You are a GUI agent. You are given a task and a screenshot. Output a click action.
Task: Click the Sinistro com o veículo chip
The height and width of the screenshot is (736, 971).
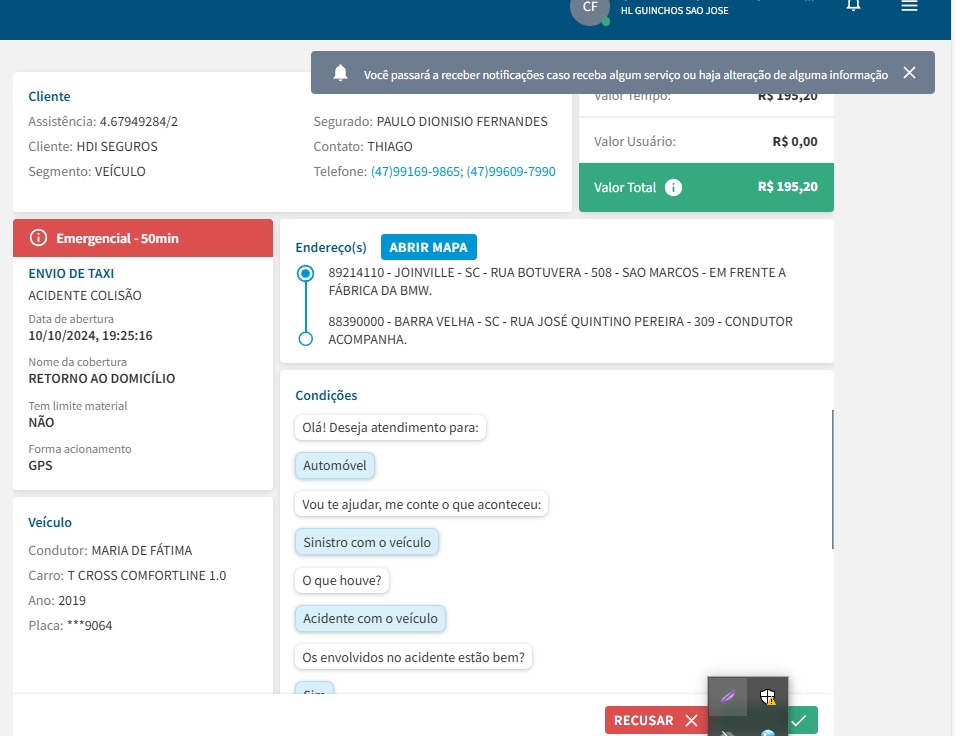pyautogui.click(x=367, y=542)
